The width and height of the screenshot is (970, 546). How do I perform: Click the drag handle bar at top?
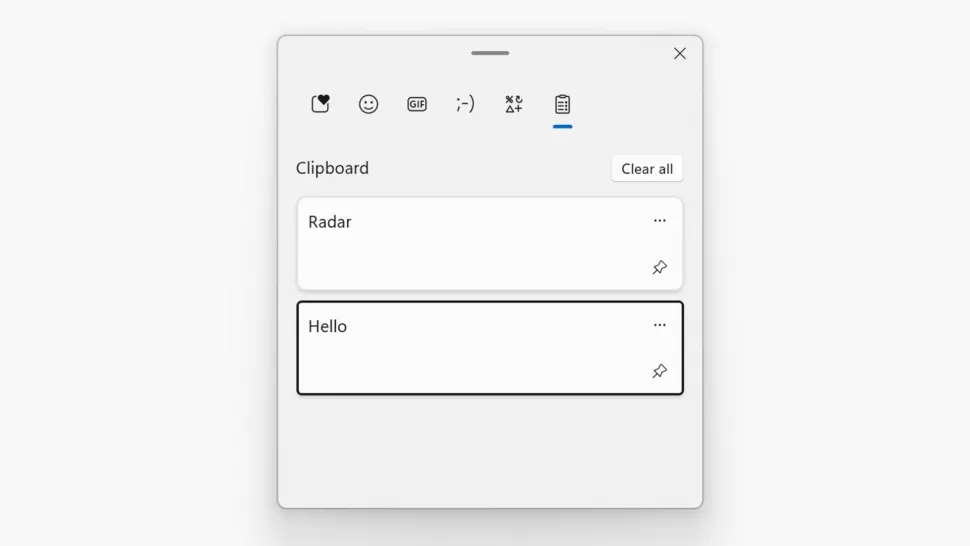point(490,53)
